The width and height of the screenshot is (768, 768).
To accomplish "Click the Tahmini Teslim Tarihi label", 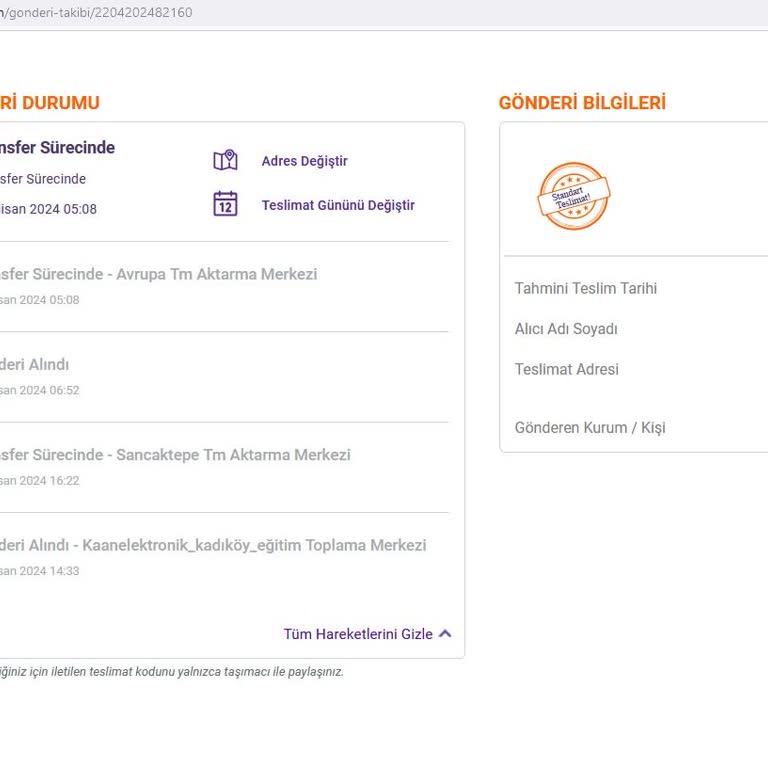I will pyautogui.click(x=585, y=288).
